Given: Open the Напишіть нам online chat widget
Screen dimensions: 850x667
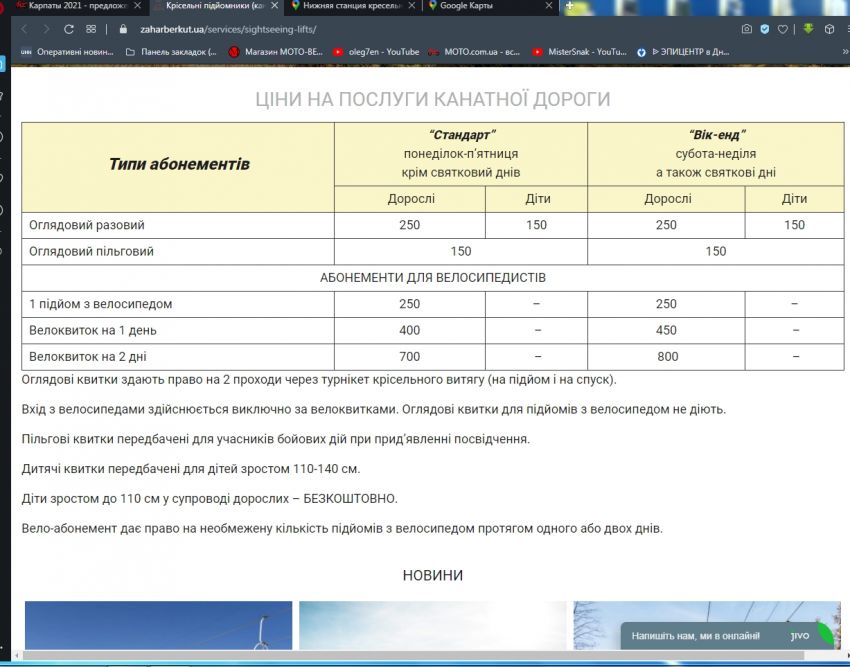Looking at the screenshot, I should [726, 636].
